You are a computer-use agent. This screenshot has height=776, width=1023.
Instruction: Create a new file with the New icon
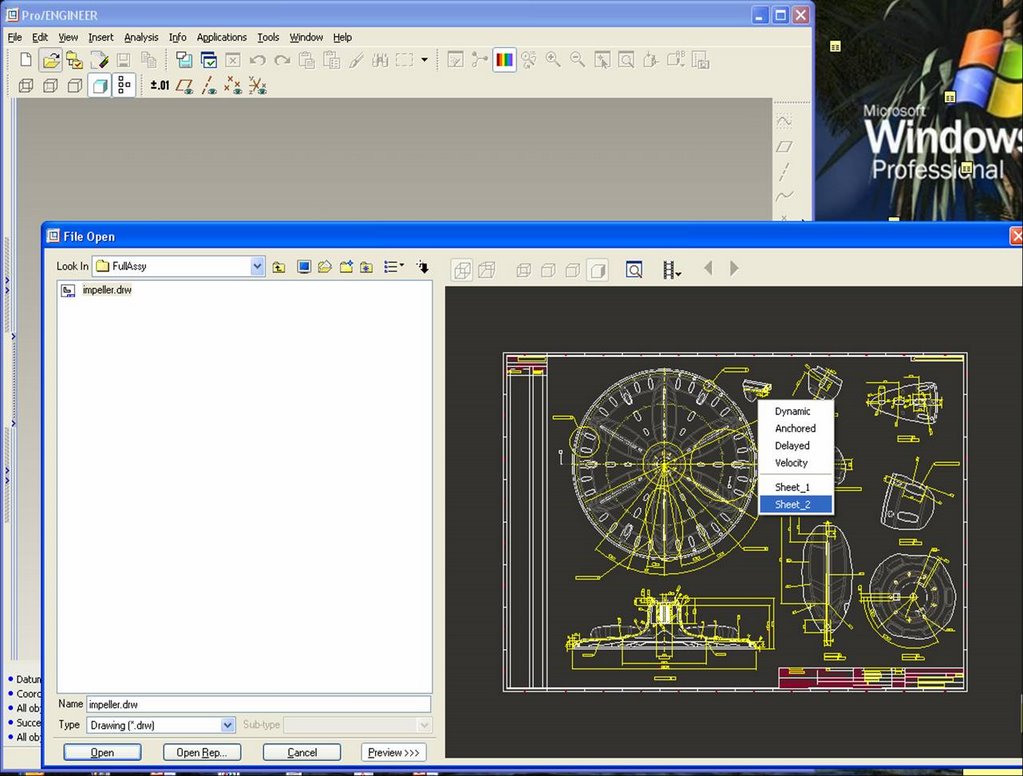[26, 60]
